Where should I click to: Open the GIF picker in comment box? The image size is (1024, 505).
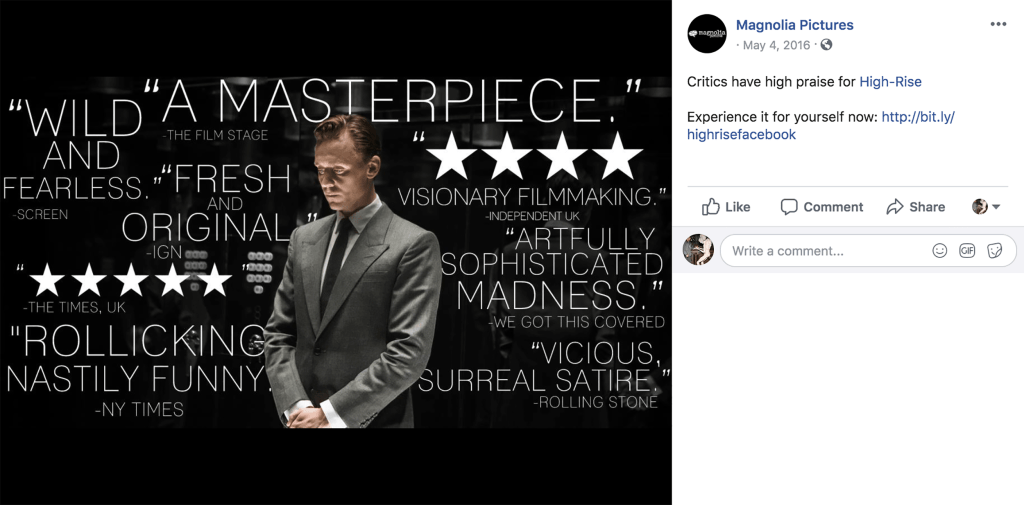point(967,251)
